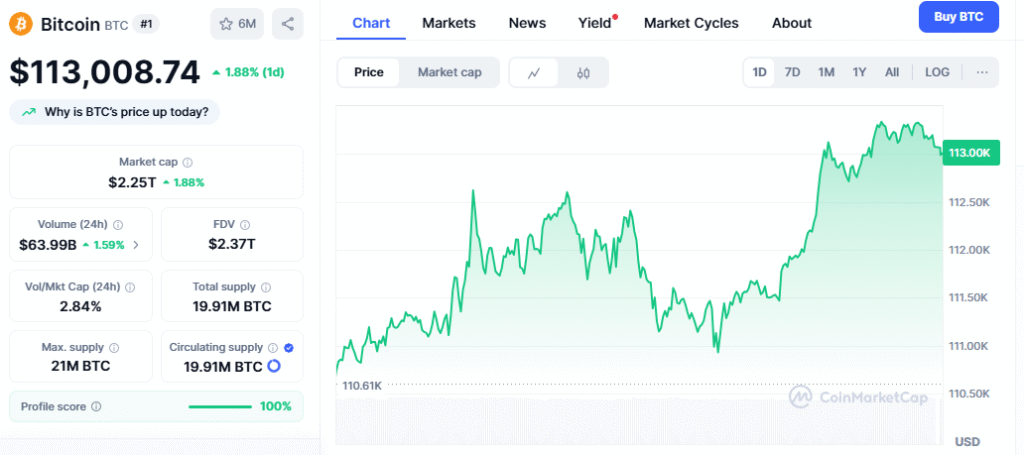Click the 113.00K current price label on chart
Screen dimensions: 1024x455
pos(970,153)
